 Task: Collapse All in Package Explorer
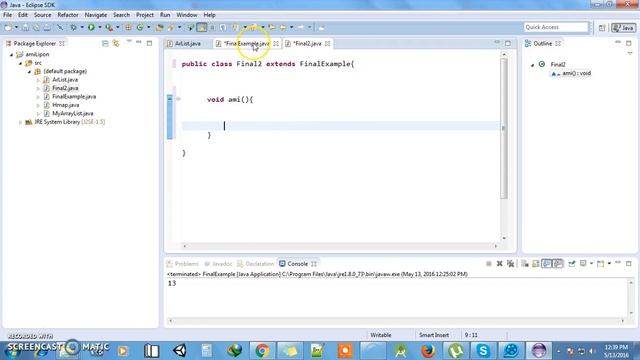click(x=105, y=43)
